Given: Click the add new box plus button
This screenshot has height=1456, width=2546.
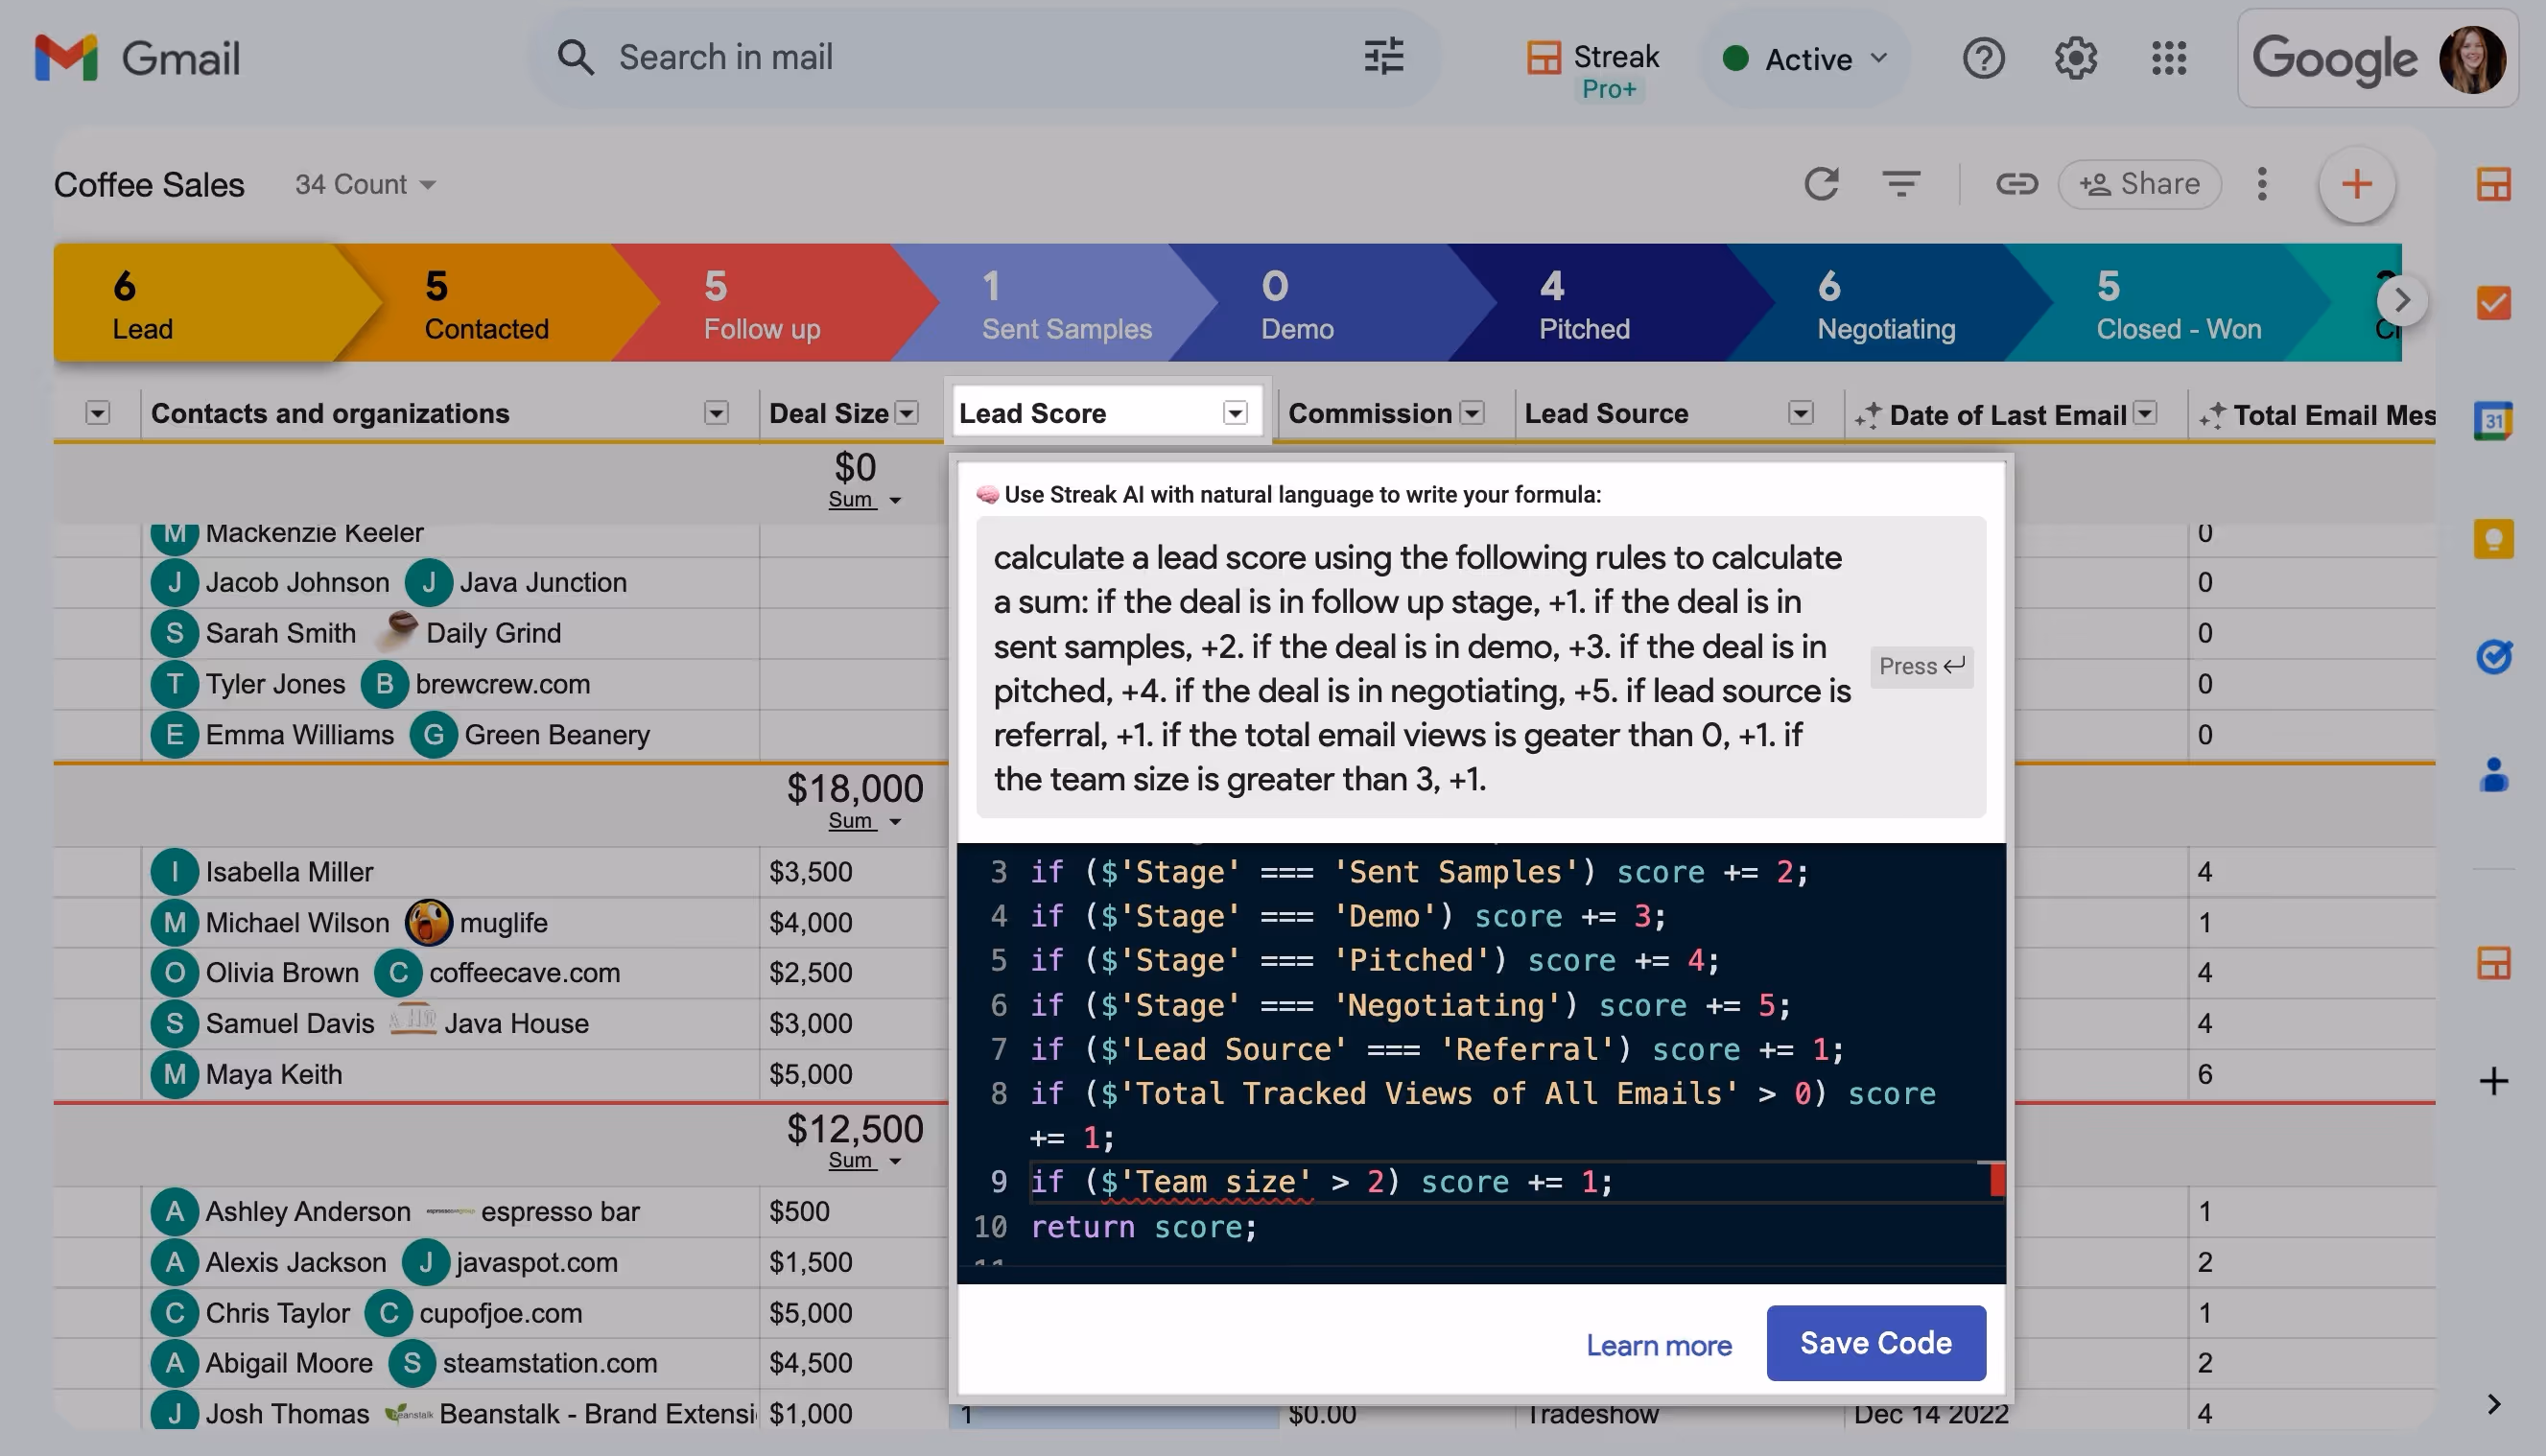Looking at the screenshot, I should point(2356,184).
